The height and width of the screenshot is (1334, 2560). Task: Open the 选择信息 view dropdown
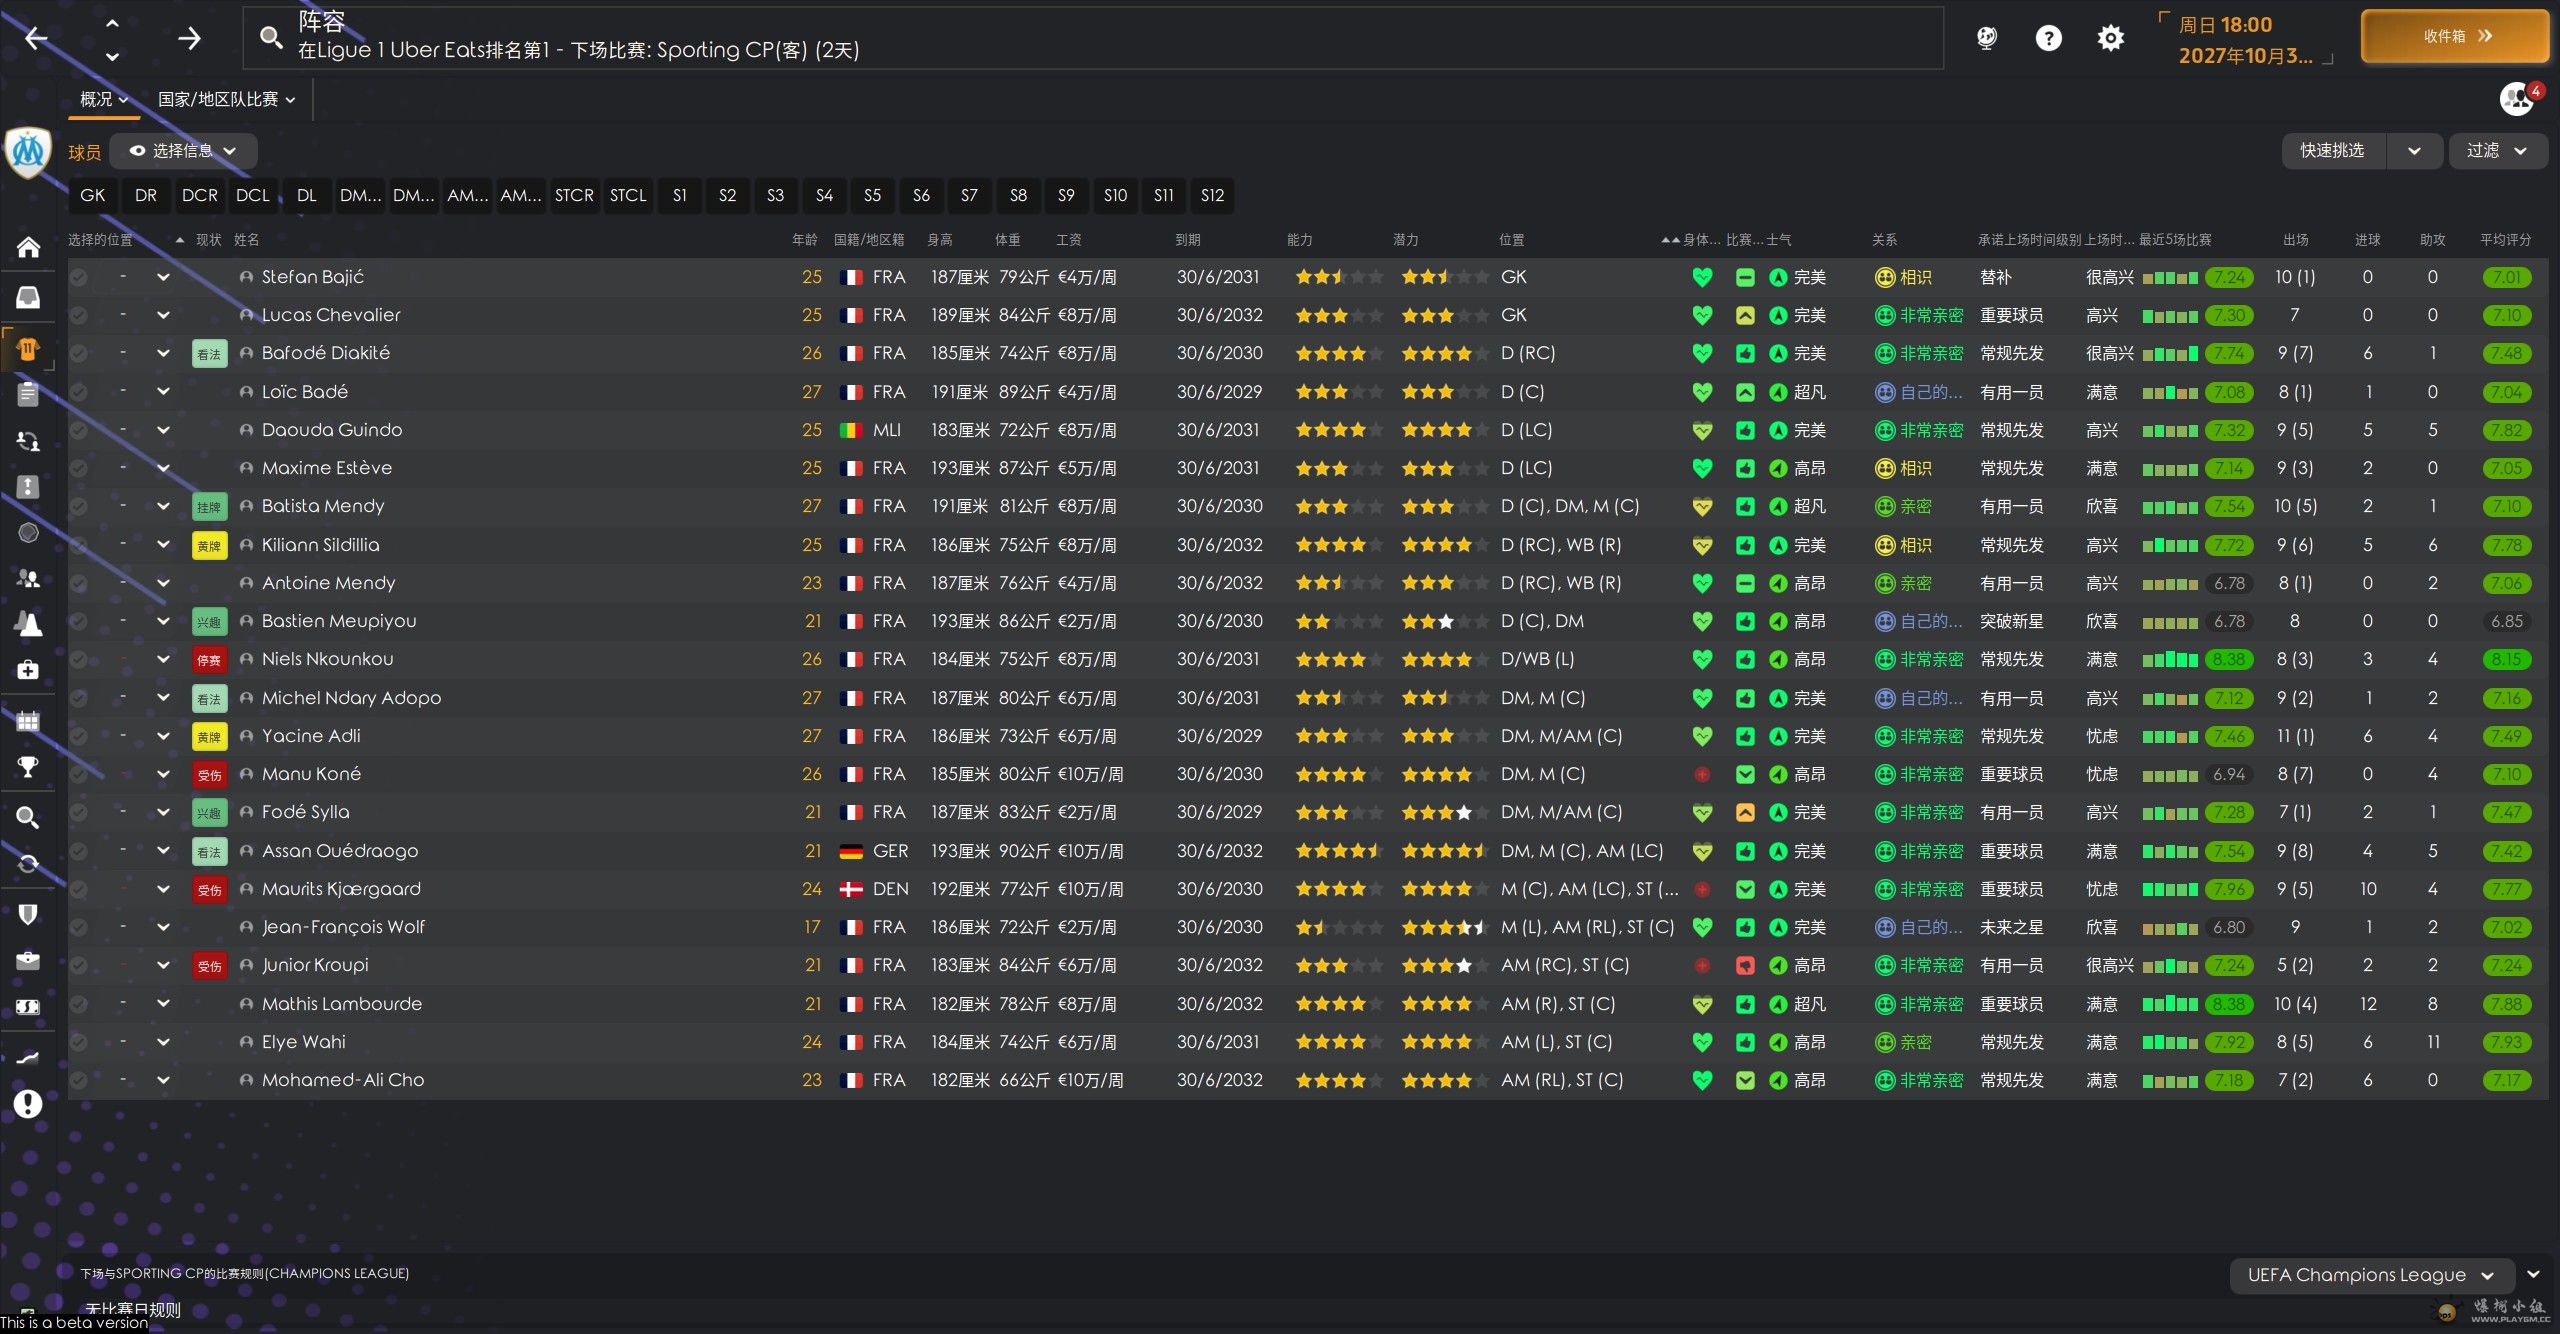tap(183, 151)
